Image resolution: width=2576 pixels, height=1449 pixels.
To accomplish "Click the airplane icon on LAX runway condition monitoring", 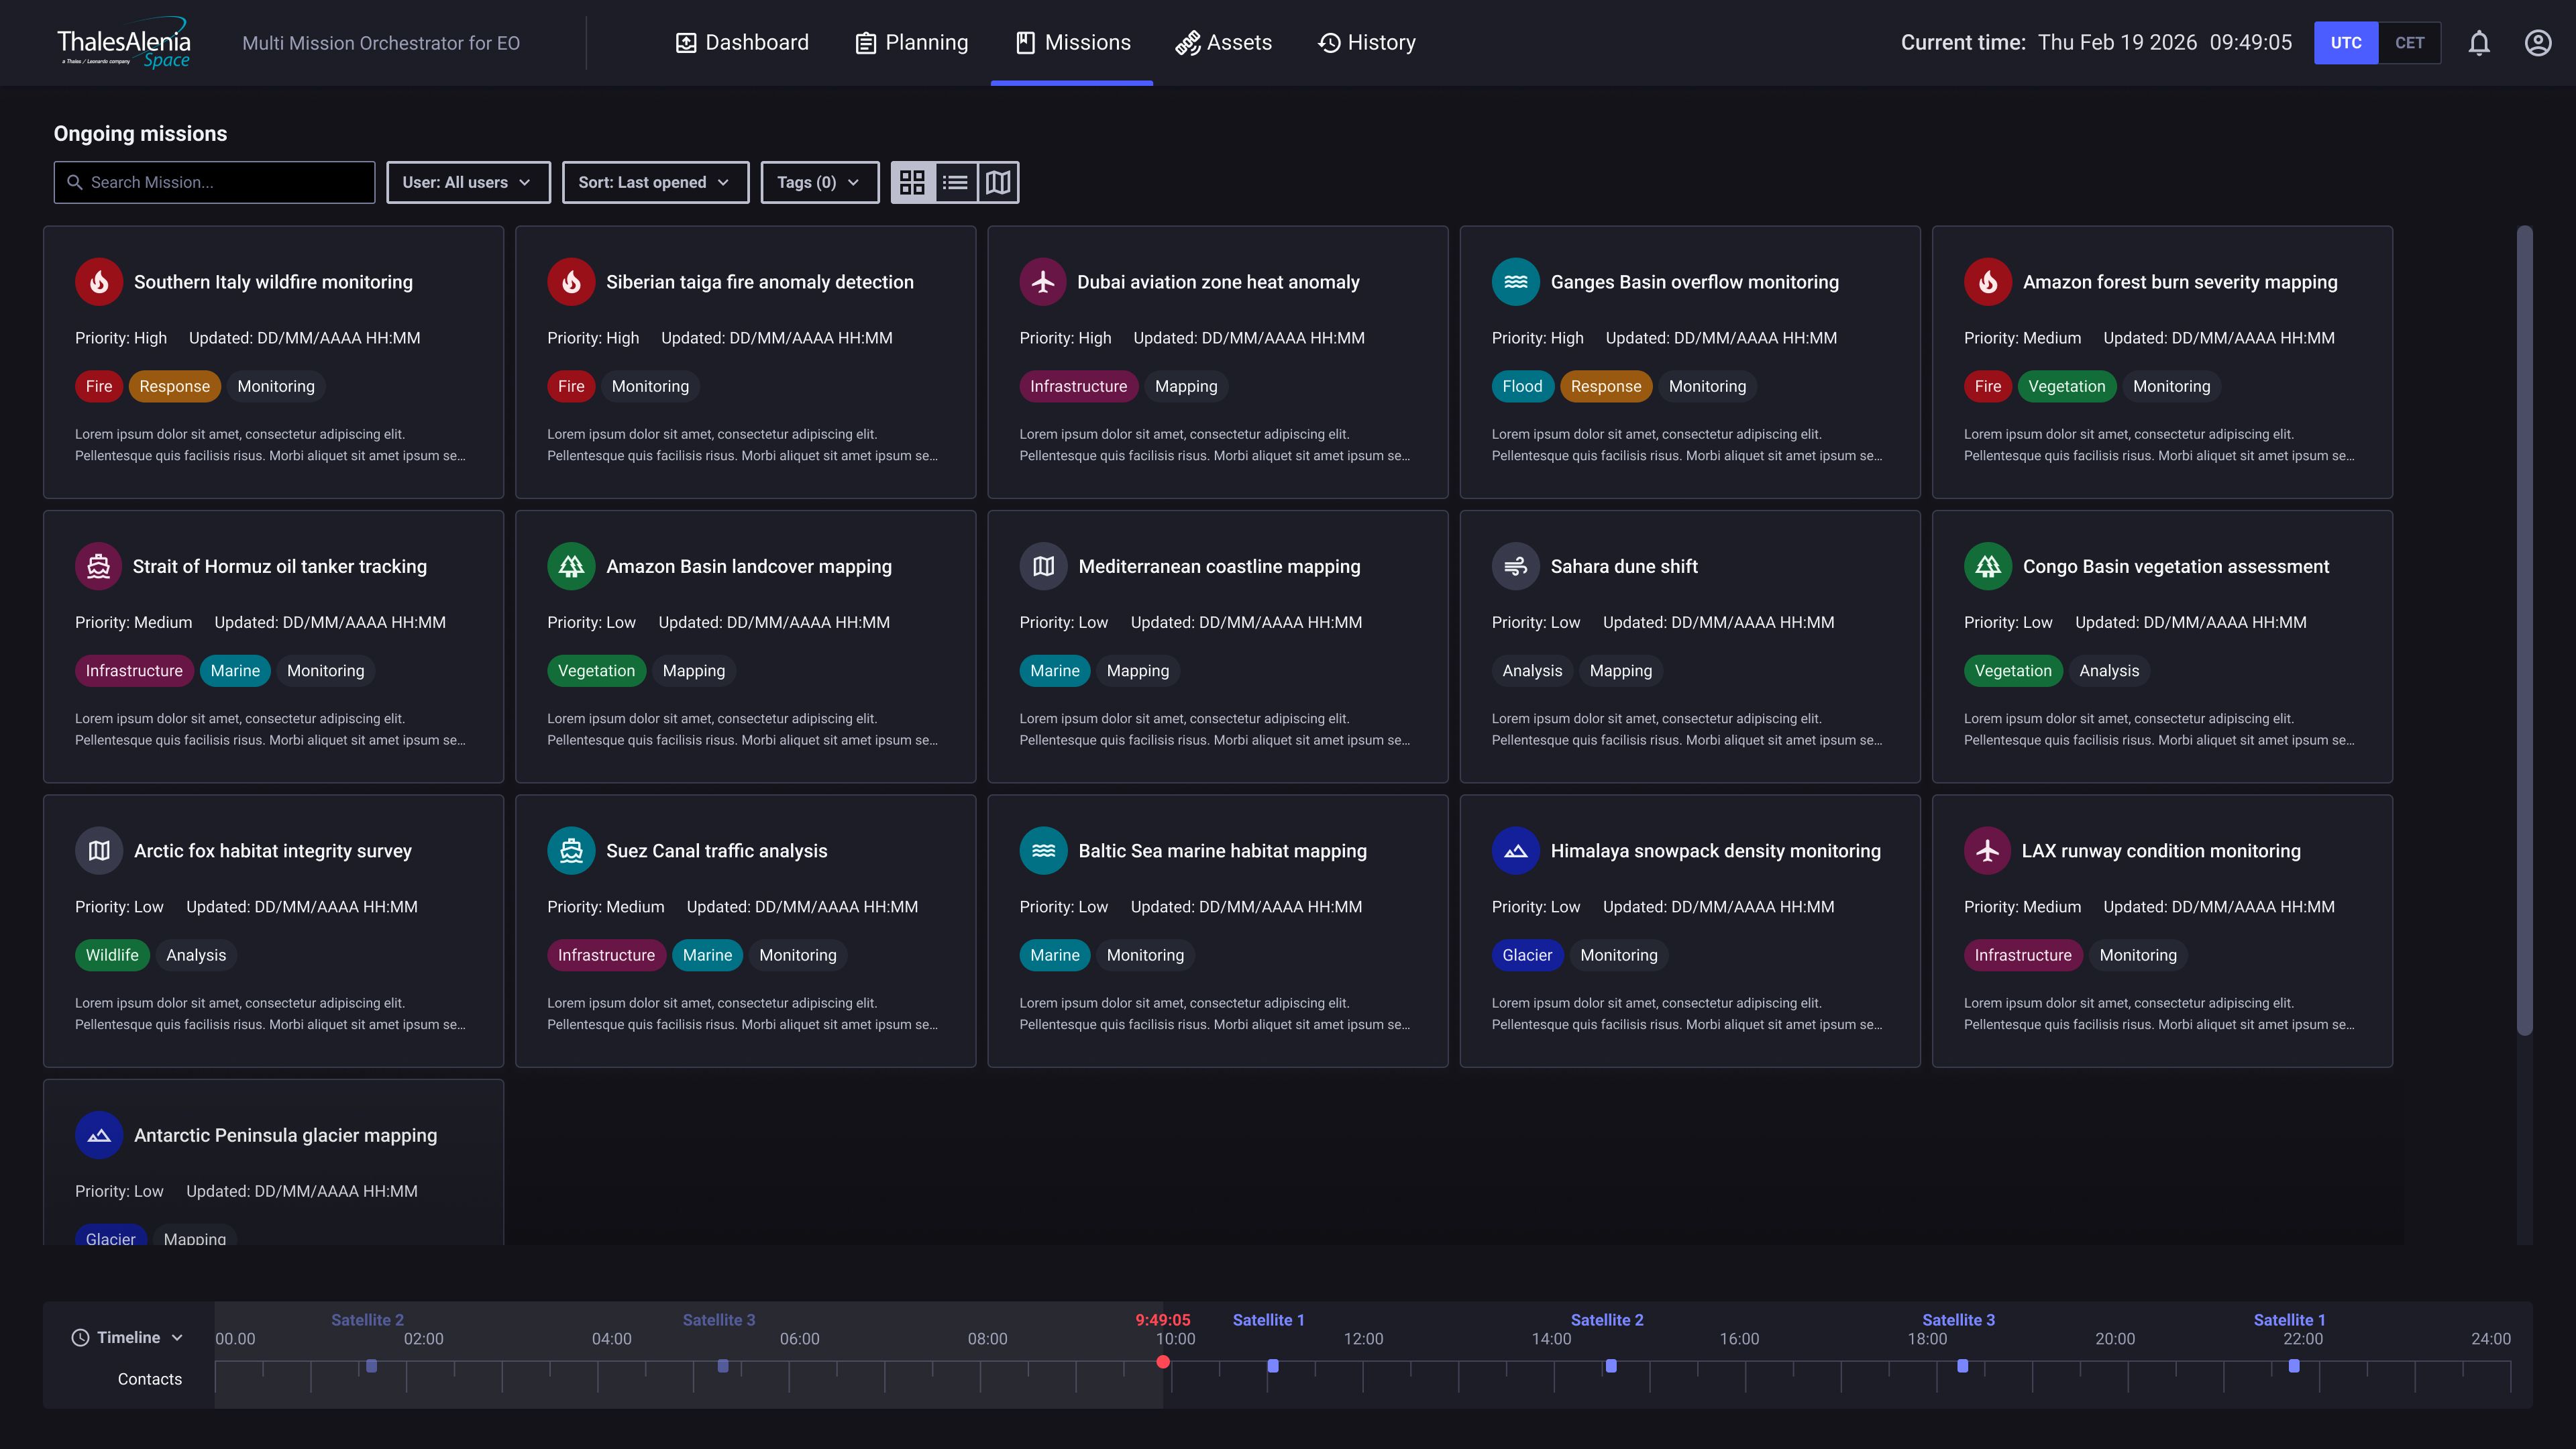I will click(x=1988, y=851).
